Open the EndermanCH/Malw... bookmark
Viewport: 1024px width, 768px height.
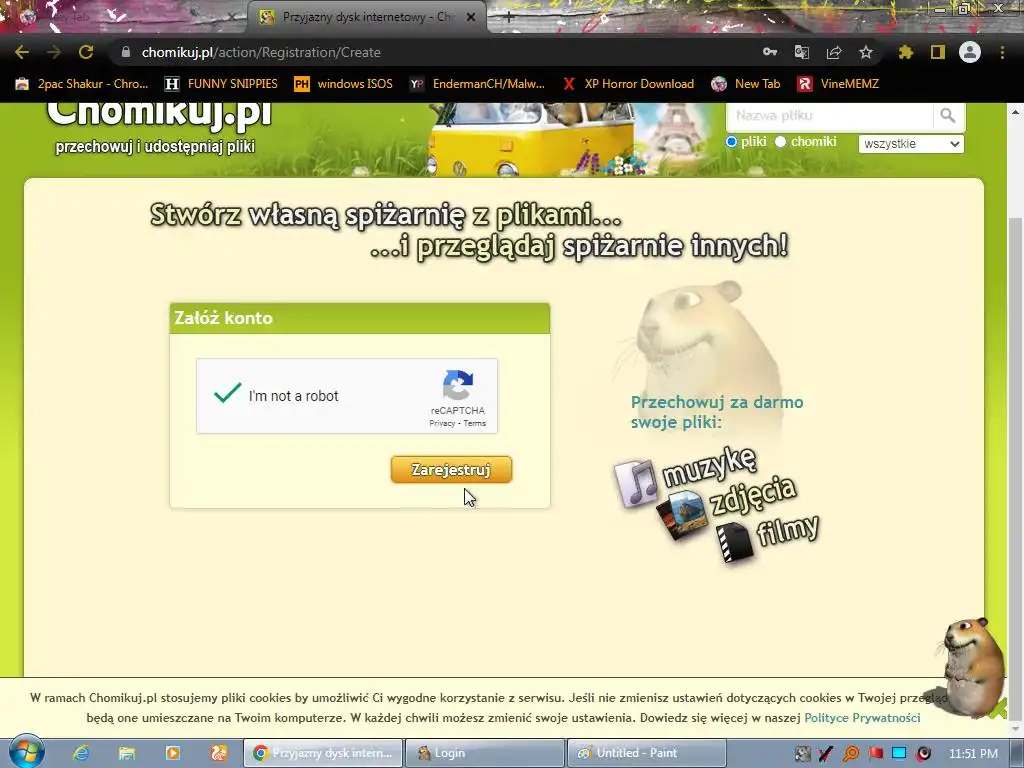coord(477,84)
